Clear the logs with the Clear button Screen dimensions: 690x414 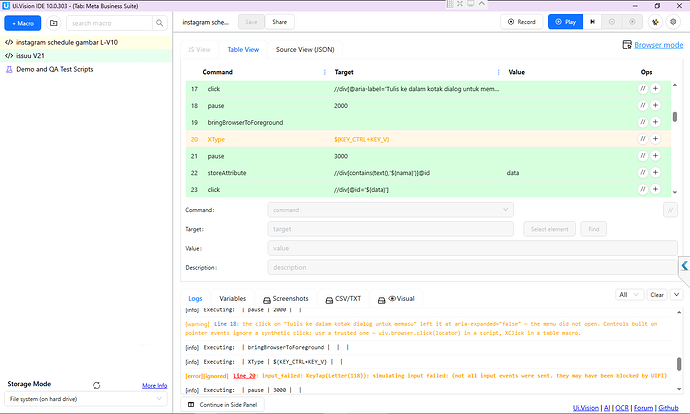coord(657,295)
